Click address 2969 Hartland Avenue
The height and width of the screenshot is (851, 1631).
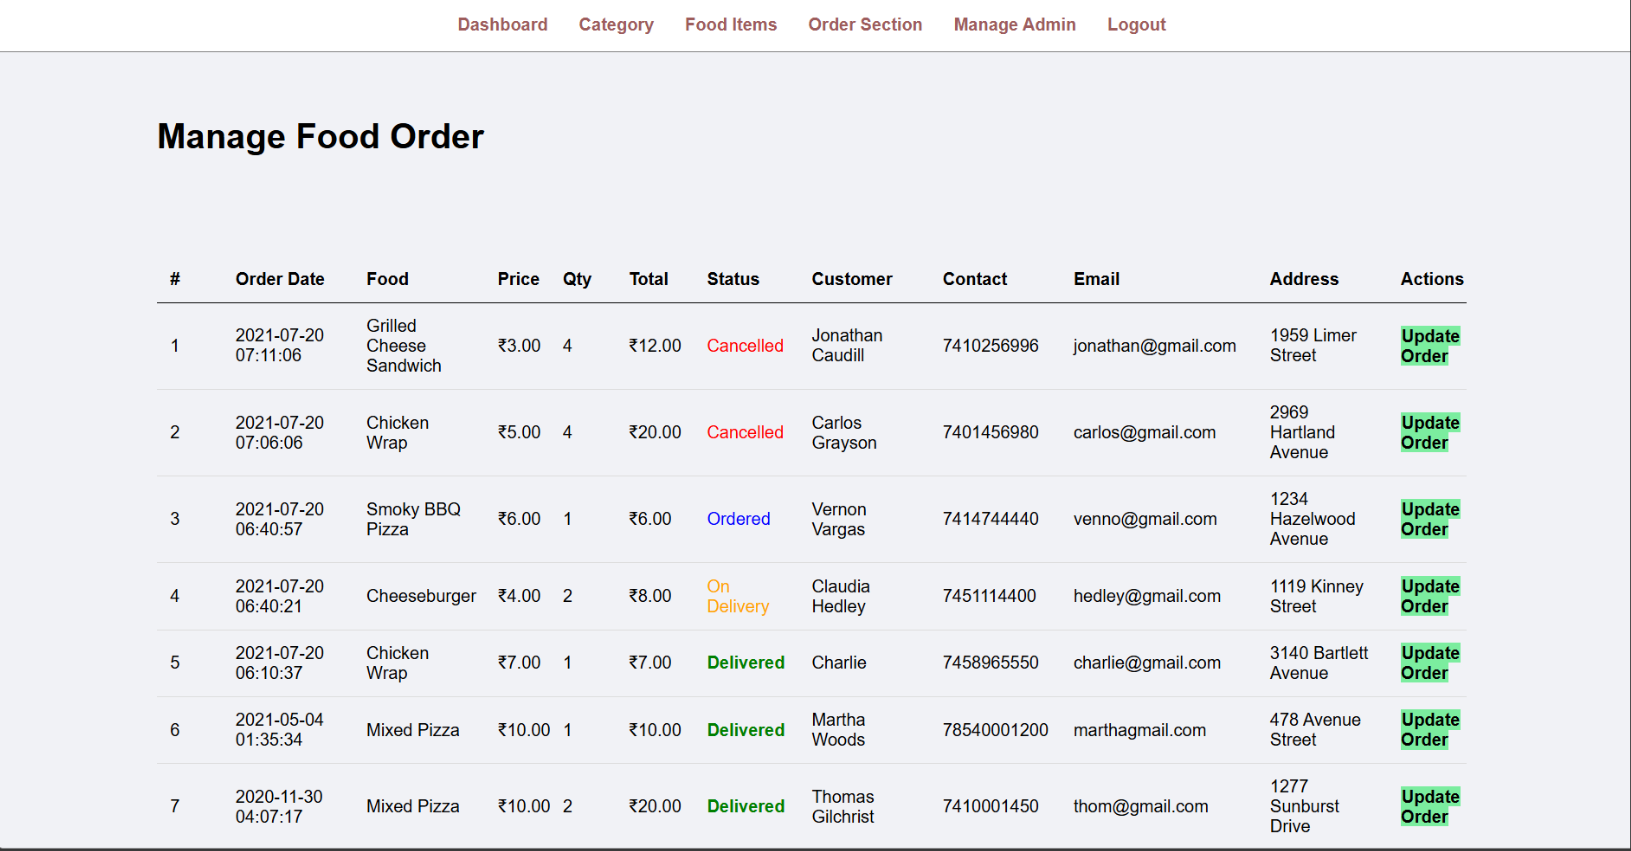click(x=1303, y=433)
